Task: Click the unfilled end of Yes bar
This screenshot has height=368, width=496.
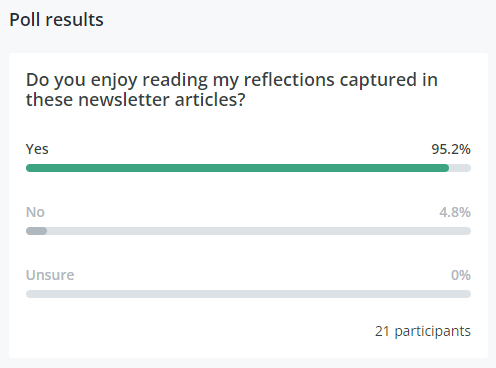Action: [x=460, y=168]
